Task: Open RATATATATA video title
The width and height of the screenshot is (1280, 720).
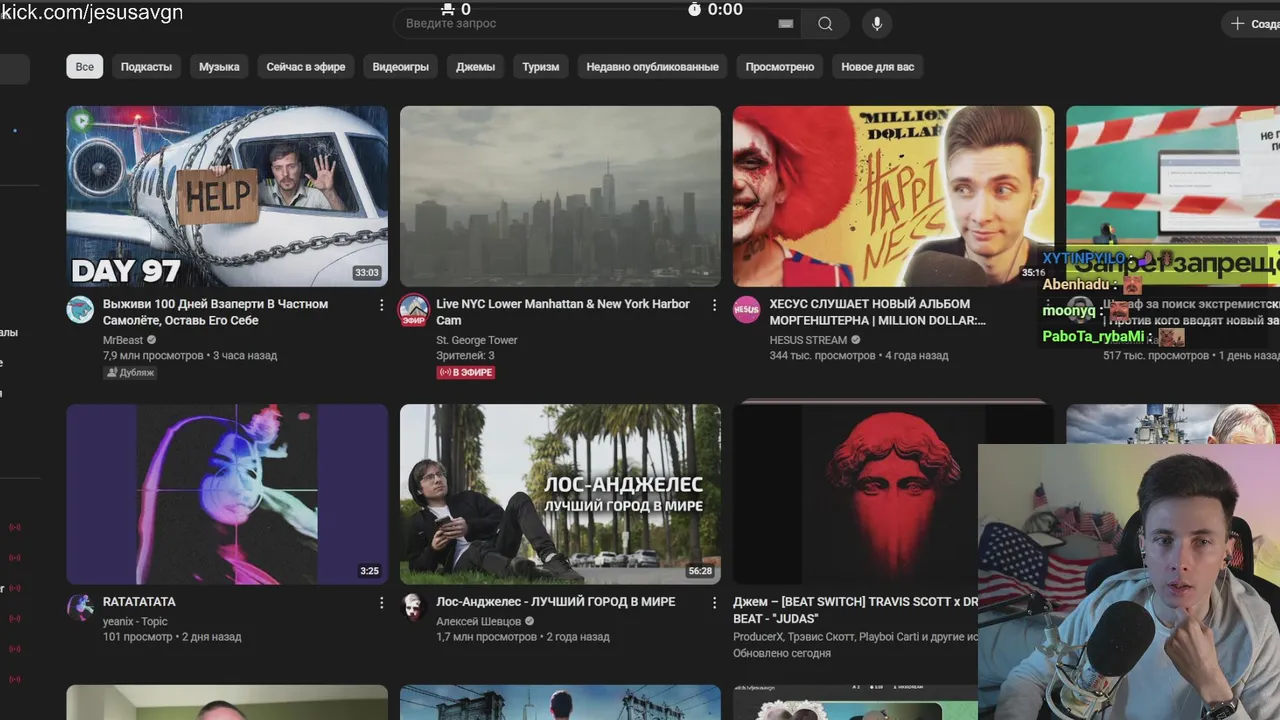Action: [x=139, y=602]
